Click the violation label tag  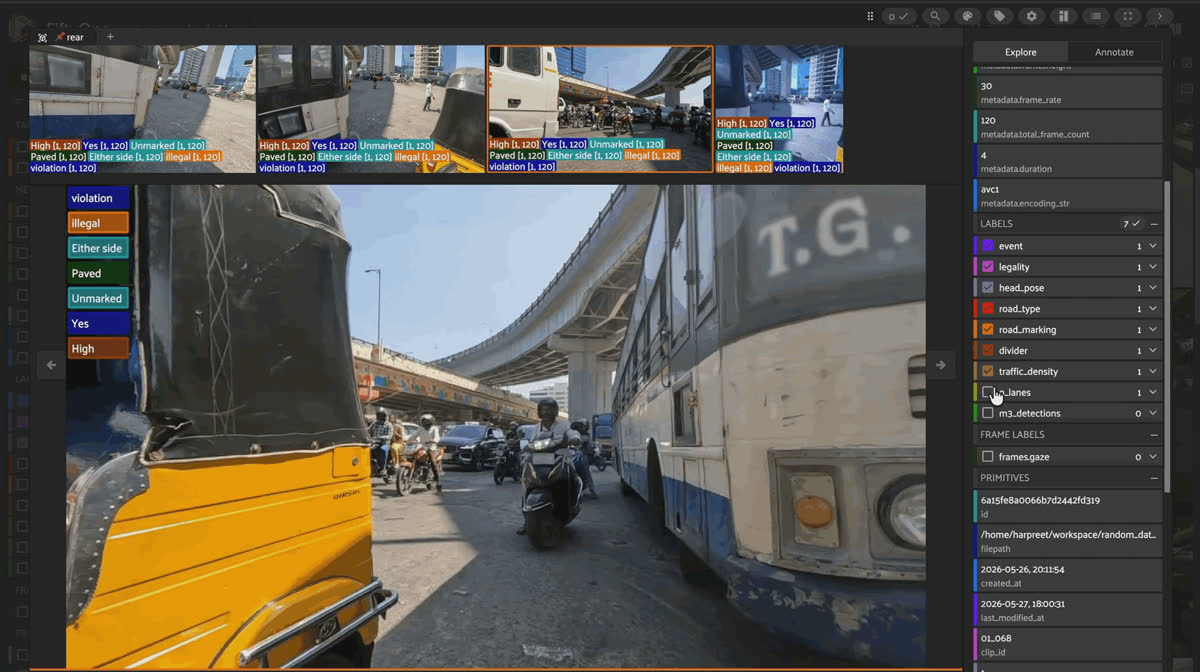[98, 198]
